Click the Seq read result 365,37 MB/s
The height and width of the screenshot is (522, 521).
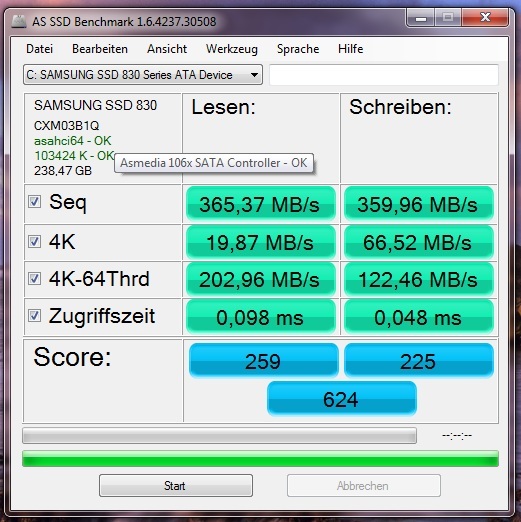pyautogui.click(x=261, y=204)
